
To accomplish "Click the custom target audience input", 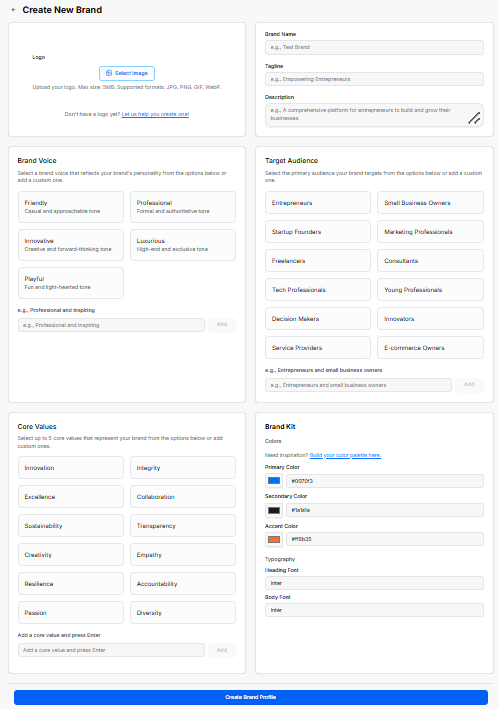I will pyautogui.click(x=358, y=385).
